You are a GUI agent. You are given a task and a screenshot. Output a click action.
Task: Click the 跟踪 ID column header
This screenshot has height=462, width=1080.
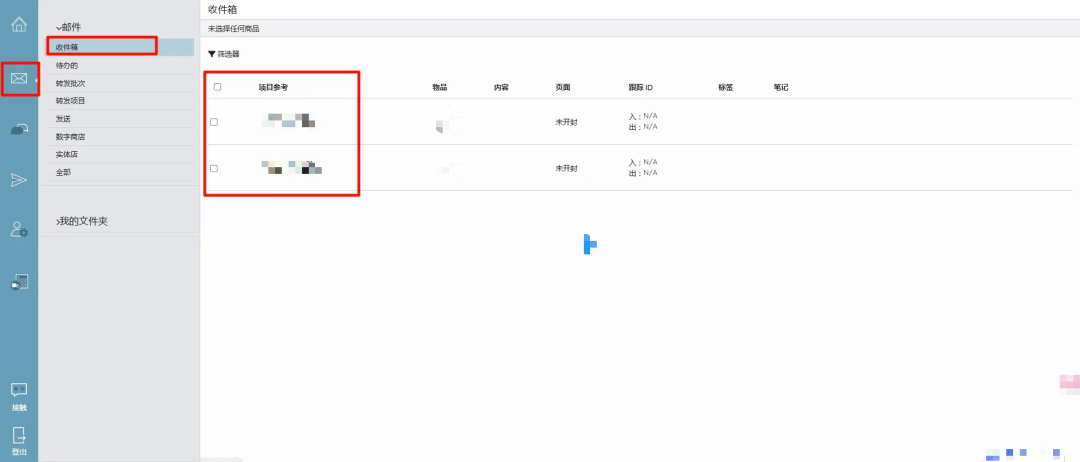click(640, 88)
